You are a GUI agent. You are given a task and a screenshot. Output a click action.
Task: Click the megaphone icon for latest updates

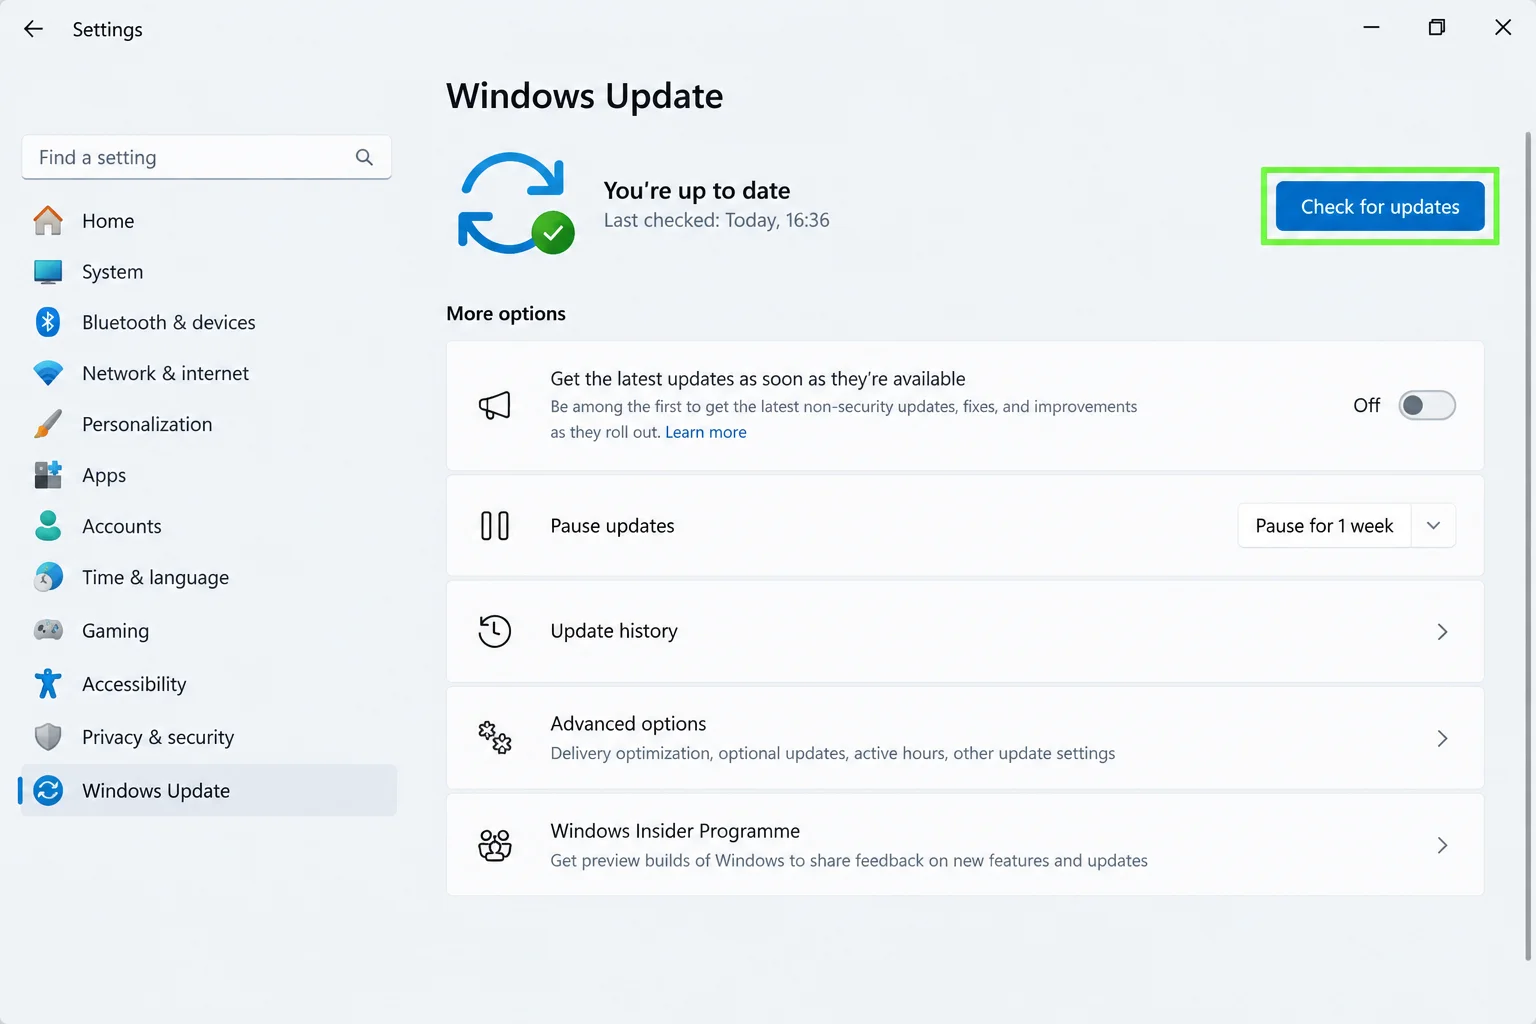495,405
